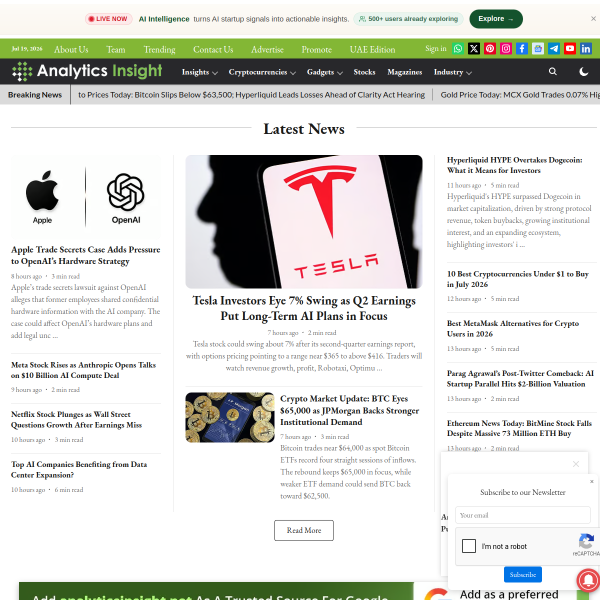Open the YouTube social icon
The width and height of the screenshot is (600, 600).
pyautogui.click(x=570, y=49)
